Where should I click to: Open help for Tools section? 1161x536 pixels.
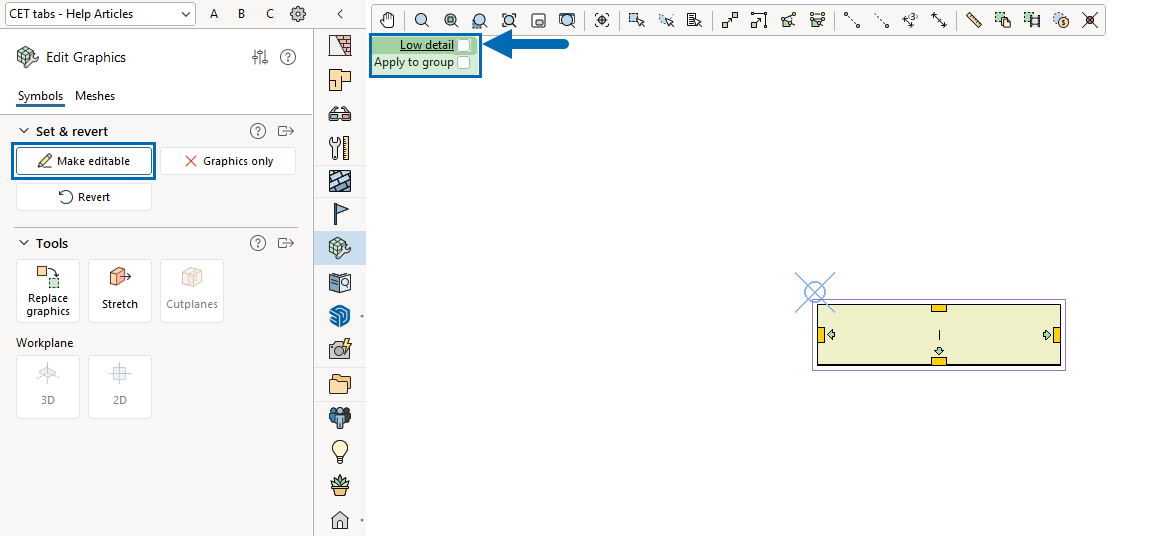click(258, 243)
